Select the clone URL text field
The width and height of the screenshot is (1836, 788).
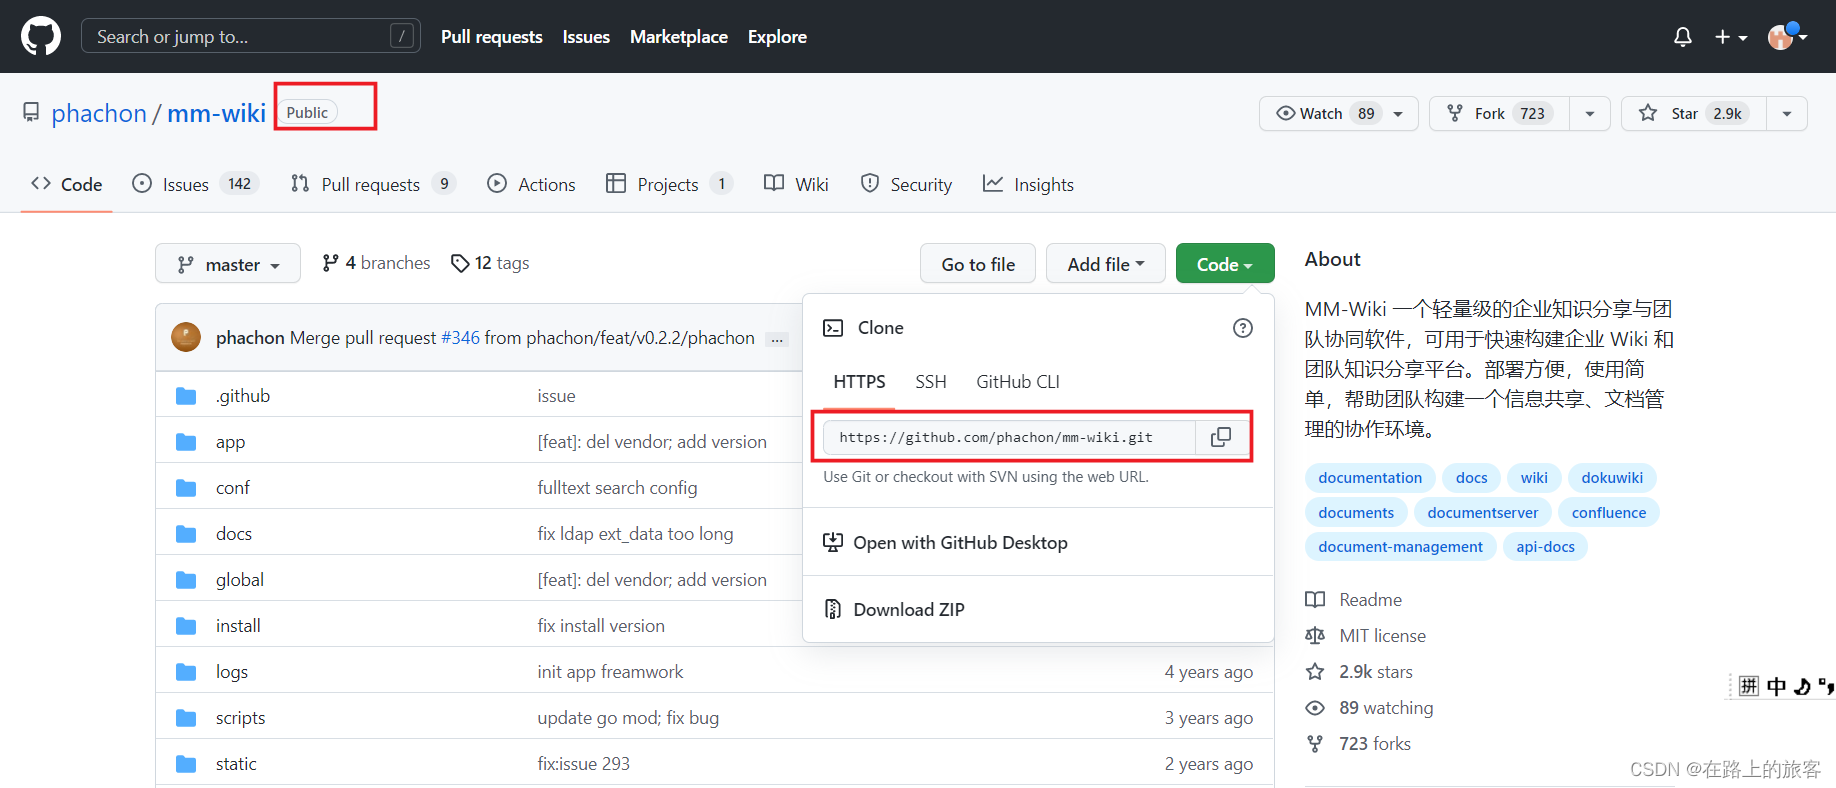click(1009, 437)
